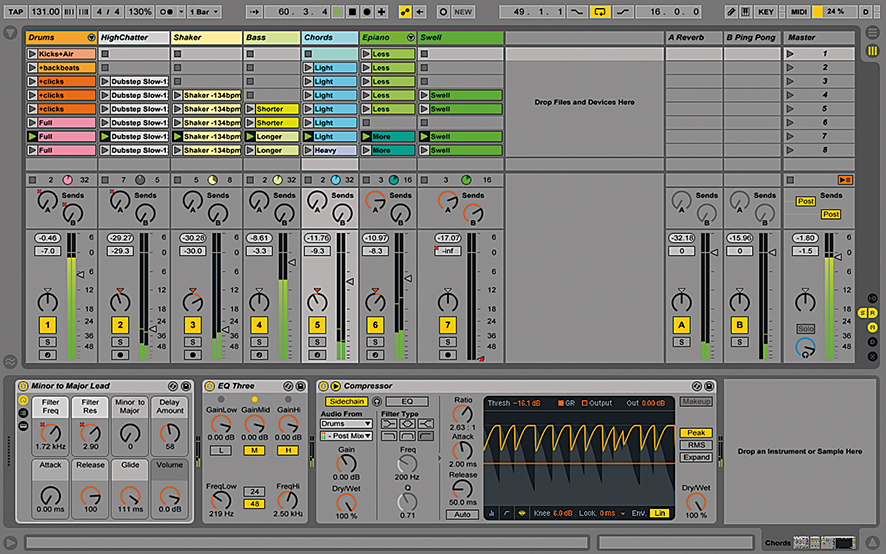
Task: Toggle the metronome button
Action: [166, 11]
